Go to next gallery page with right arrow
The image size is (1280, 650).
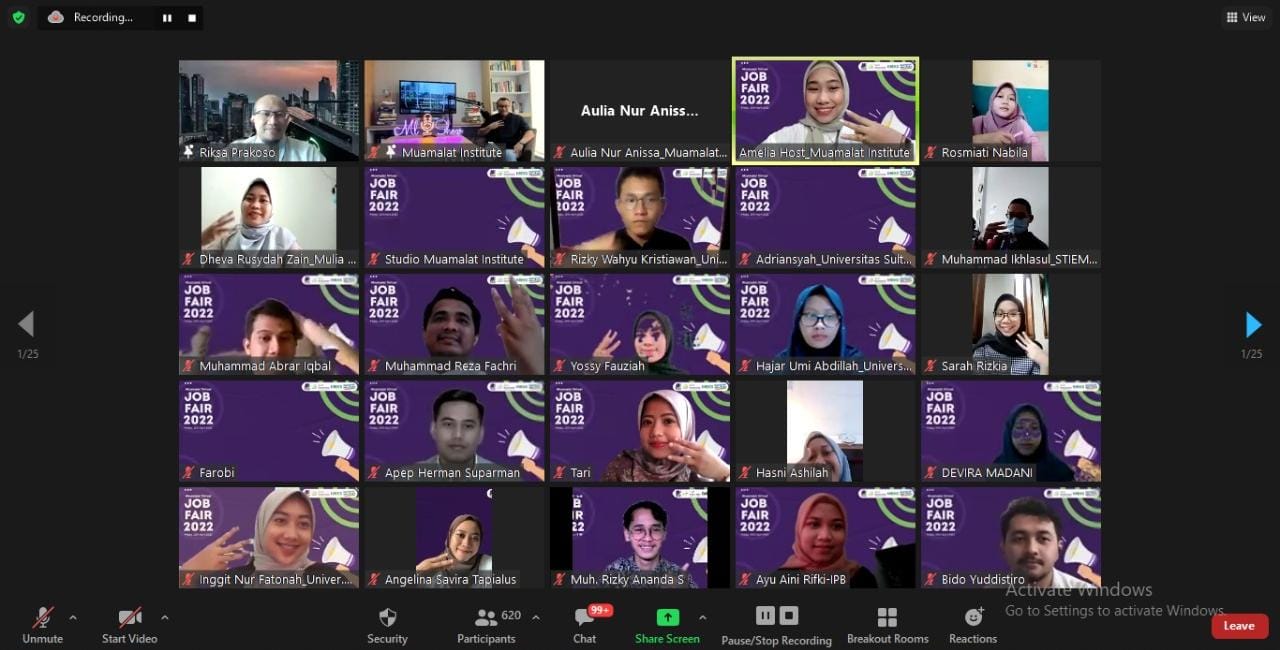point(1252,324)
